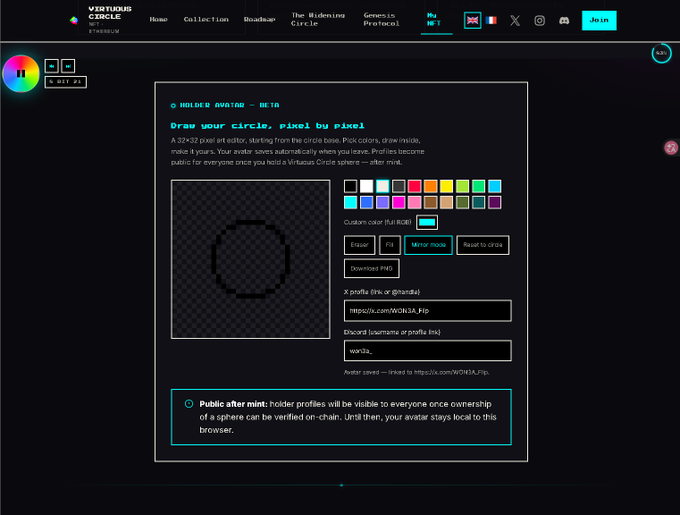Click the 'Holder Avatar — Beta' label
Image resolution: width=680 pixels, height=515 pixels.
[x=229, y=105]
